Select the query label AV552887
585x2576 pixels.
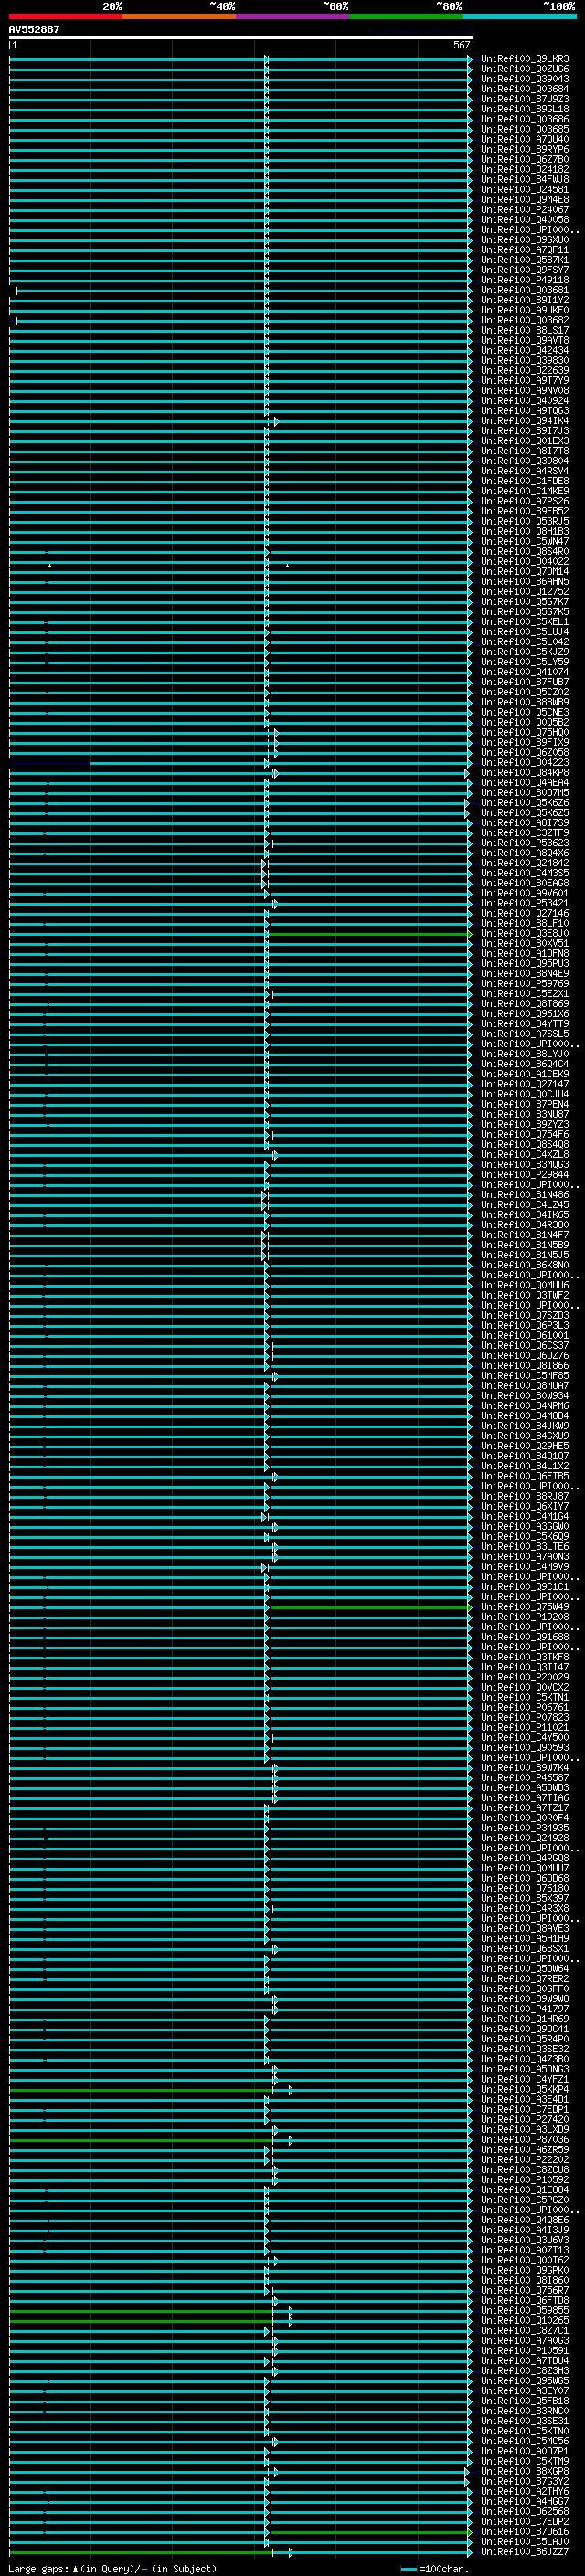point(34,29)
